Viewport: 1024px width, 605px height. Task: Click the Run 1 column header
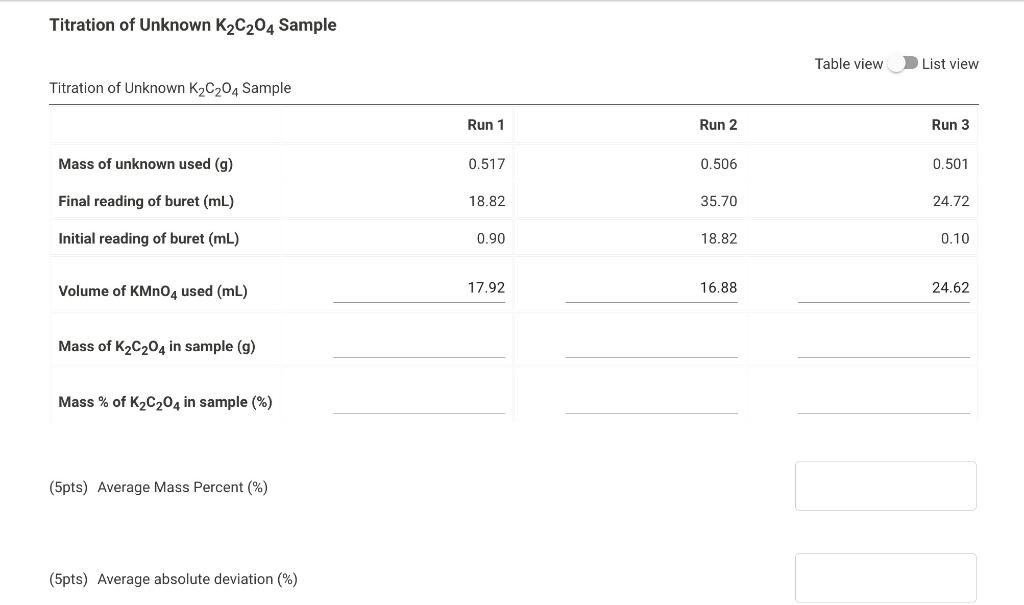pyautogui.click(x=486, y=124)
